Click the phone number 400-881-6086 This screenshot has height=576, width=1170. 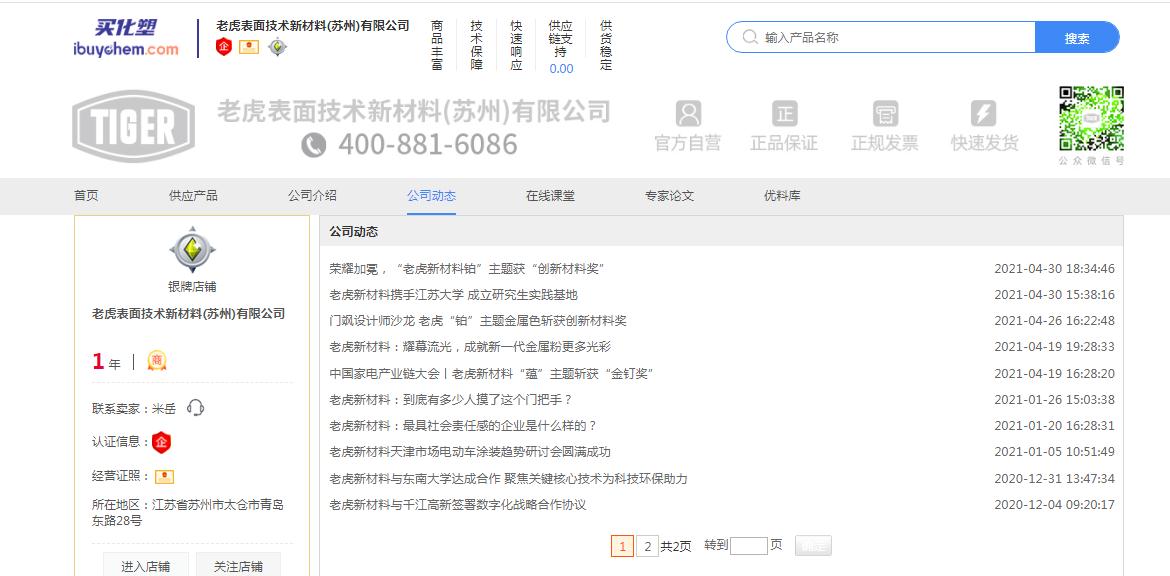point(428,145)
